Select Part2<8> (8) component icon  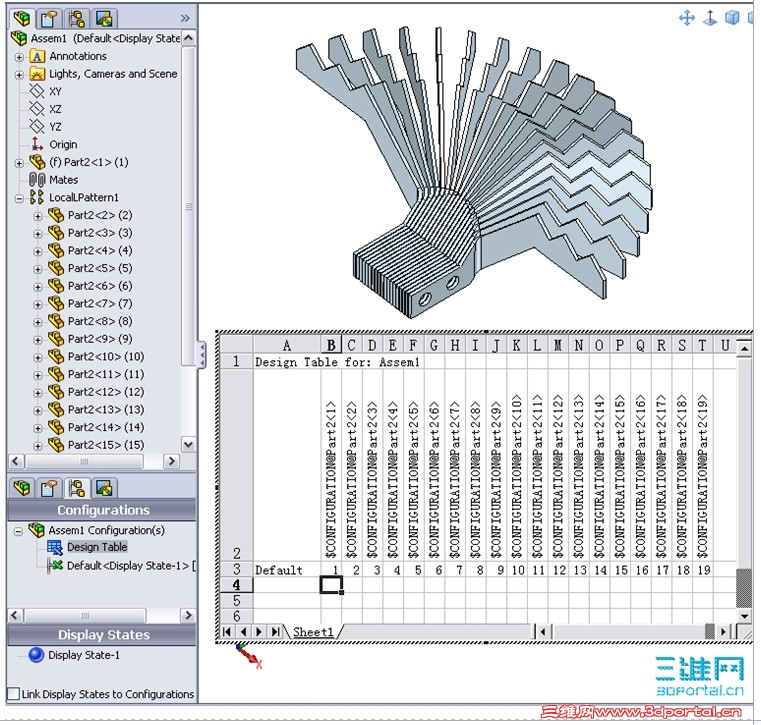click(x=56, y=321)
